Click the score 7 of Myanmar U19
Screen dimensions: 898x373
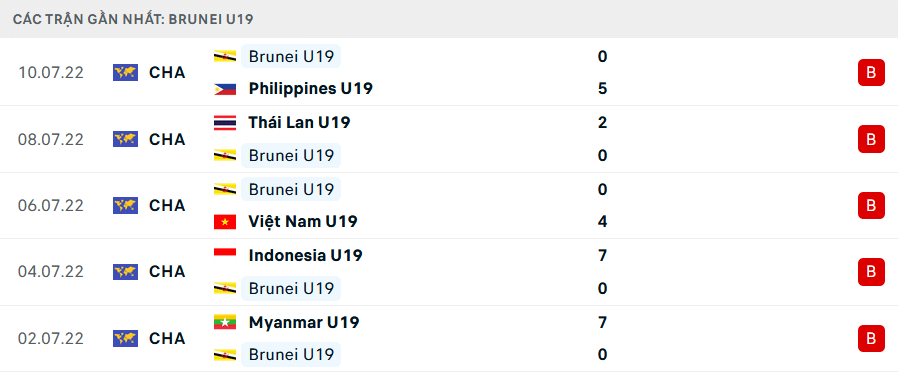click(x=602, y=323)
